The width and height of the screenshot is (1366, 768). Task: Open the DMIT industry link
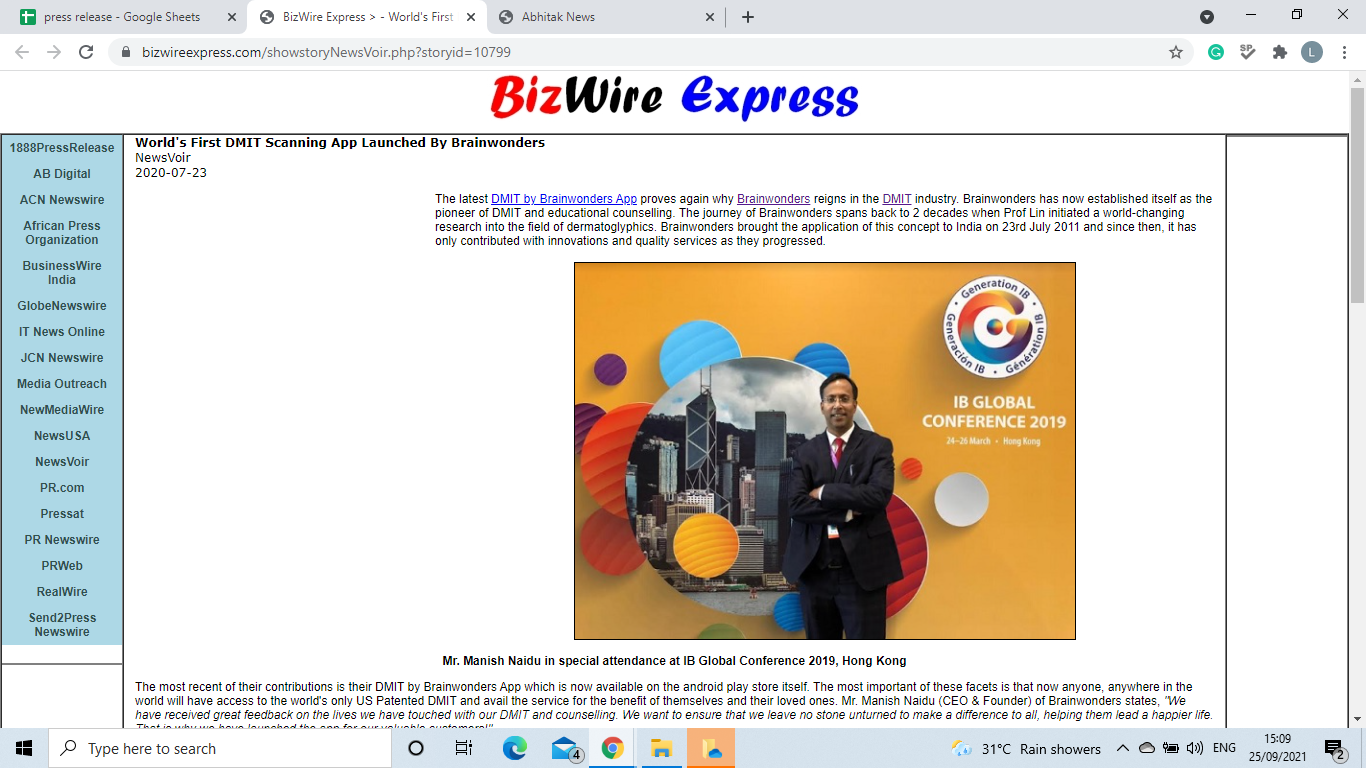(897, 199)
